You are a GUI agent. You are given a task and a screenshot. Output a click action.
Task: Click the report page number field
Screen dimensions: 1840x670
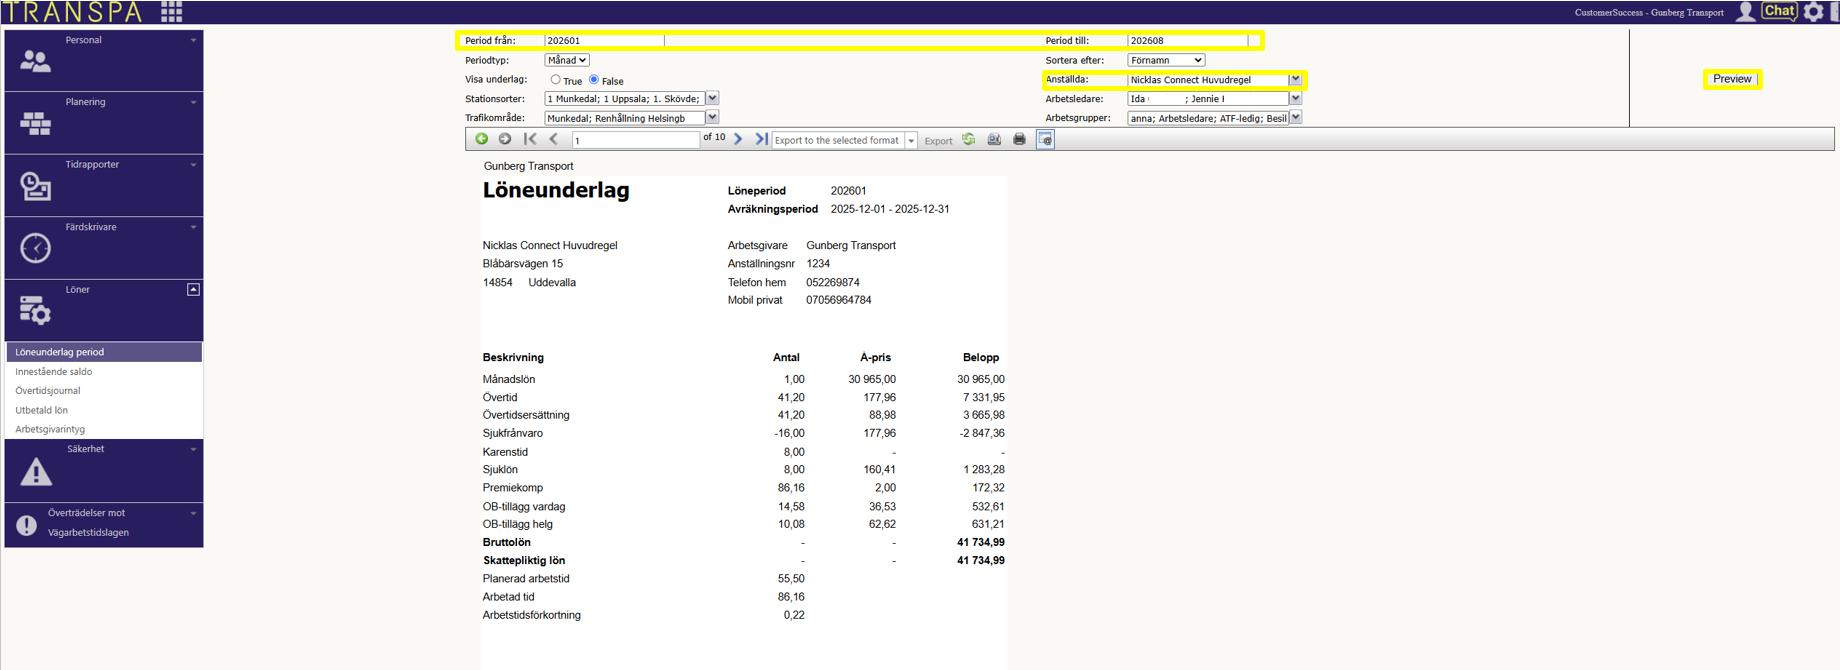635,140
